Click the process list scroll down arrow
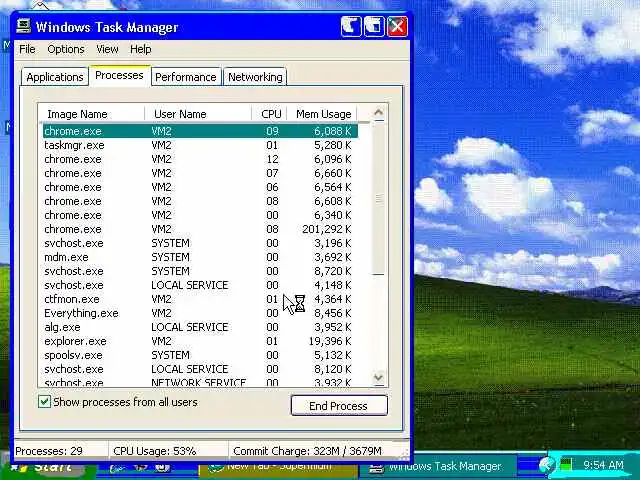Screen dimensions: 640x480 (378, 378)
